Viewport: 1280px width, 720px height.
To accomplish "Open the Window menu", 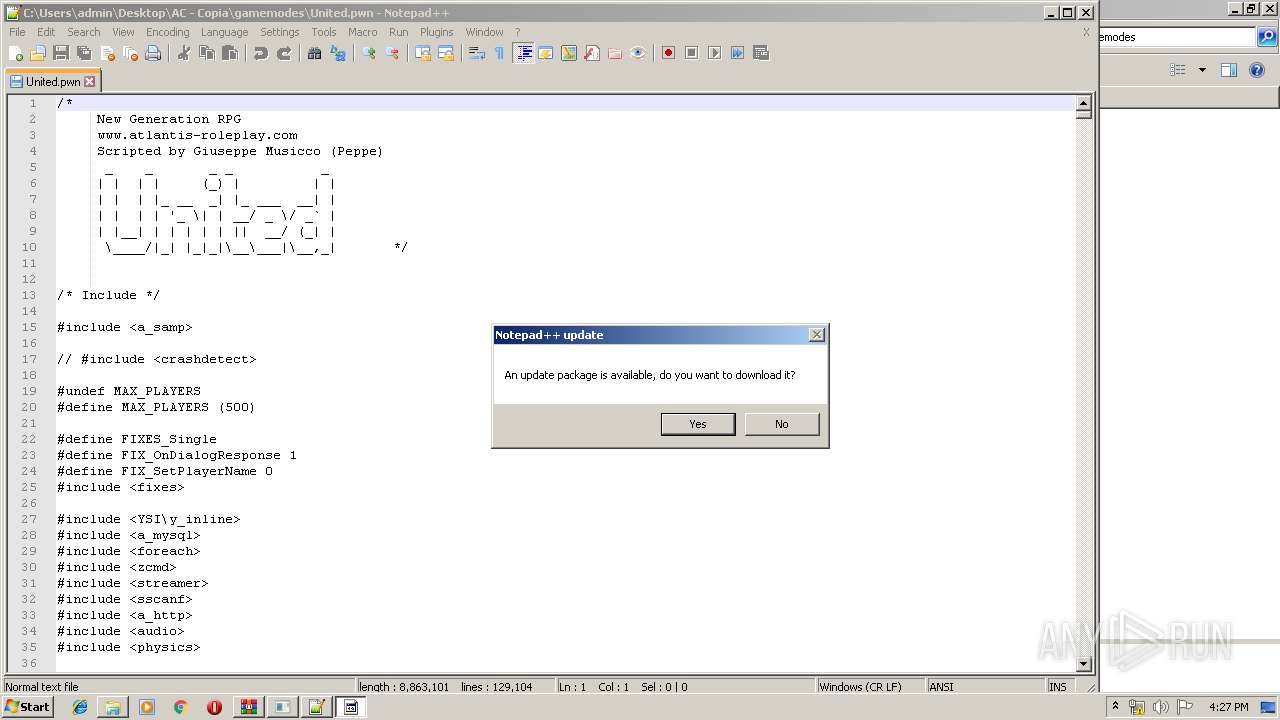I will 484,32.
